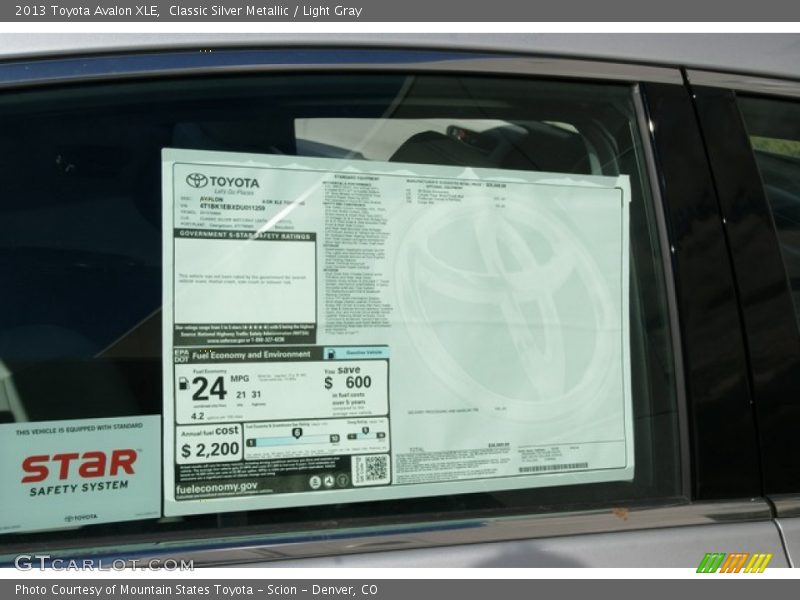Screen dimensions: 800x600
Task: Click the Gasoline Vehicle fuel pump icon
Action: [x=333, y=353]
